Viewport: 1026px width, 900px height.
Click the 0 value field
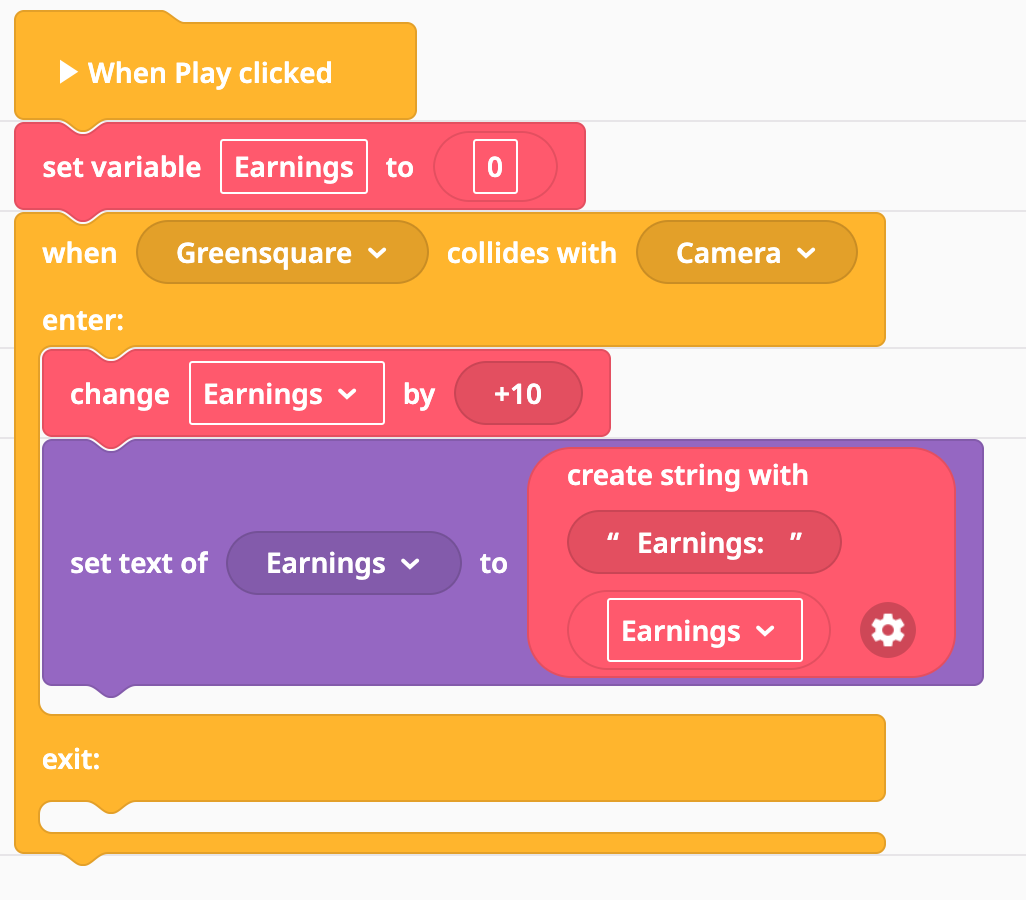tap(495, 167)
